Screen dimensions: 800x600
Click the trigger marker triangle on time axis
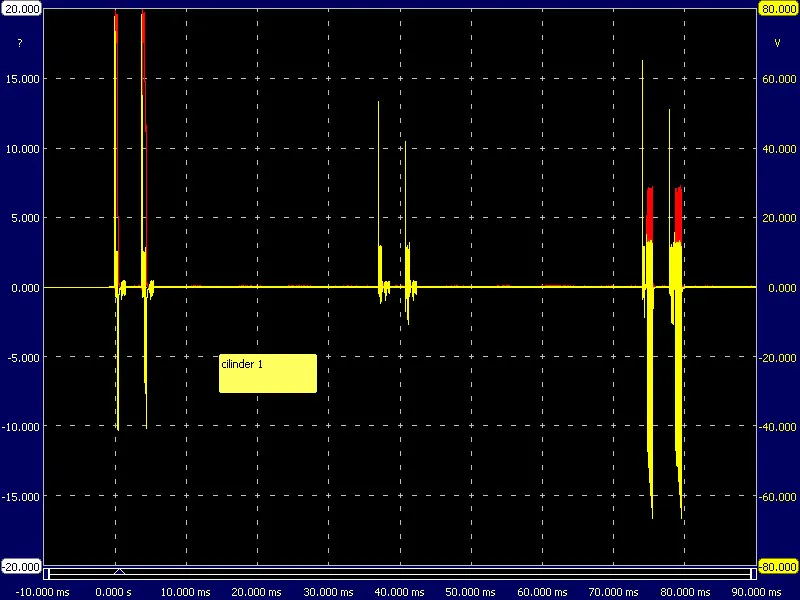(119, 571)
